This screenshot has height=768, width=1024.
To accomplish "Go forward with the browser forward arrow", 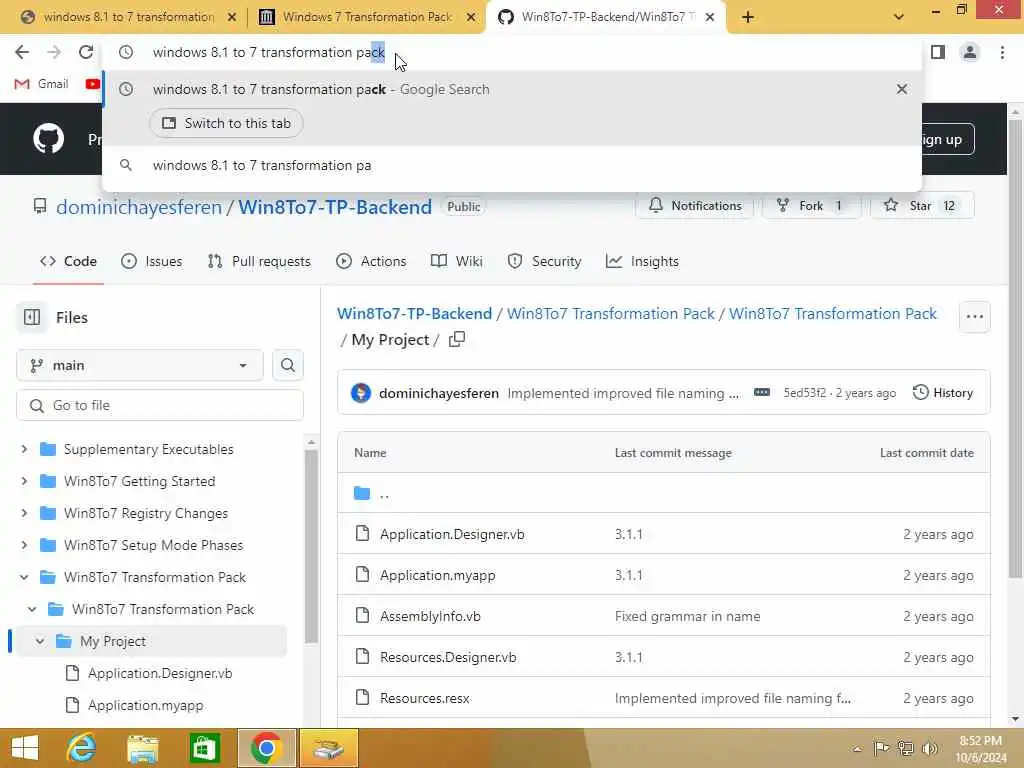I will click(54, 52).
